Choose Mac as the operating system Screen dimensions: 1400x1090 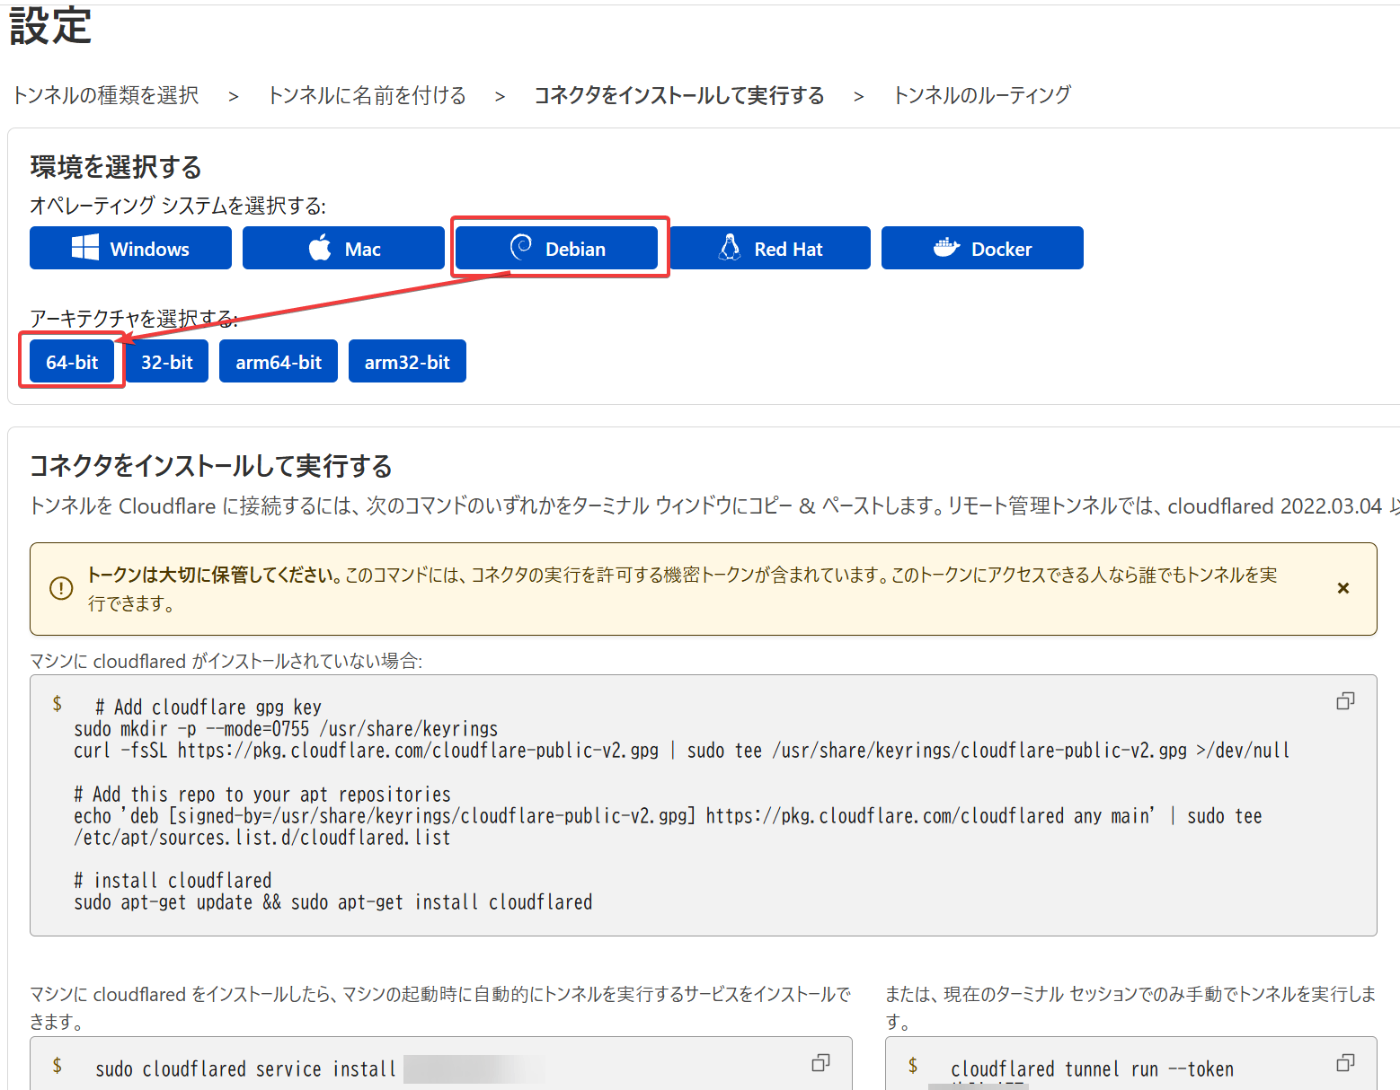click(343, 248)
